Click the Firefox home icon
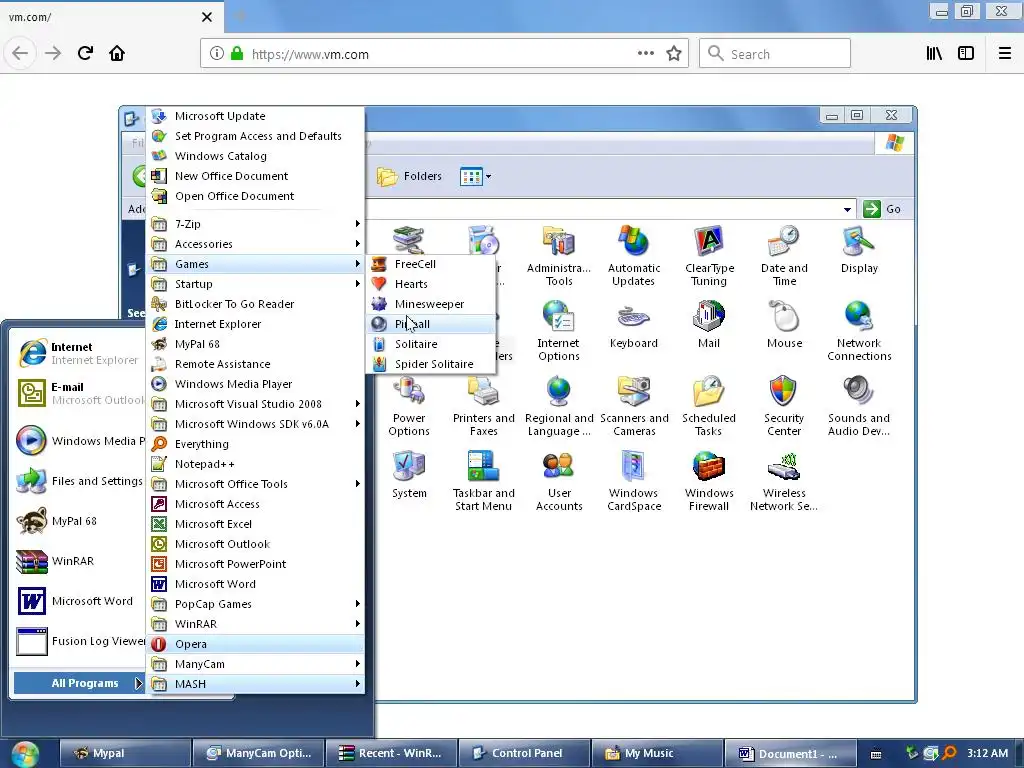This screenshot has height=768, width=1024. 117,53
